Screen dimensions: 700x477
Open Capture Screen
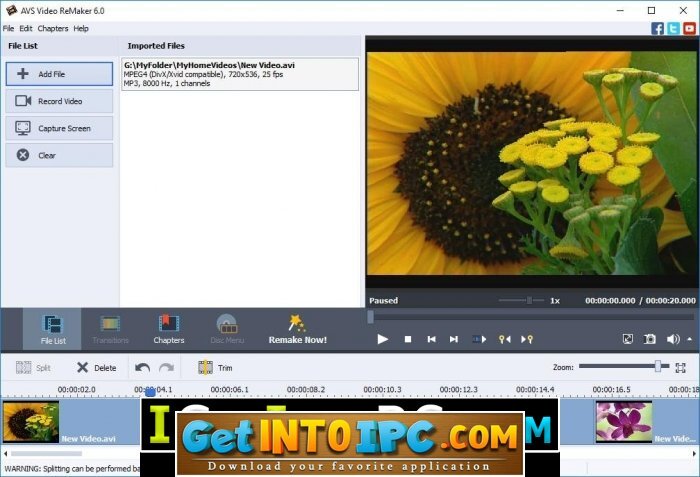tap(59, 128)
